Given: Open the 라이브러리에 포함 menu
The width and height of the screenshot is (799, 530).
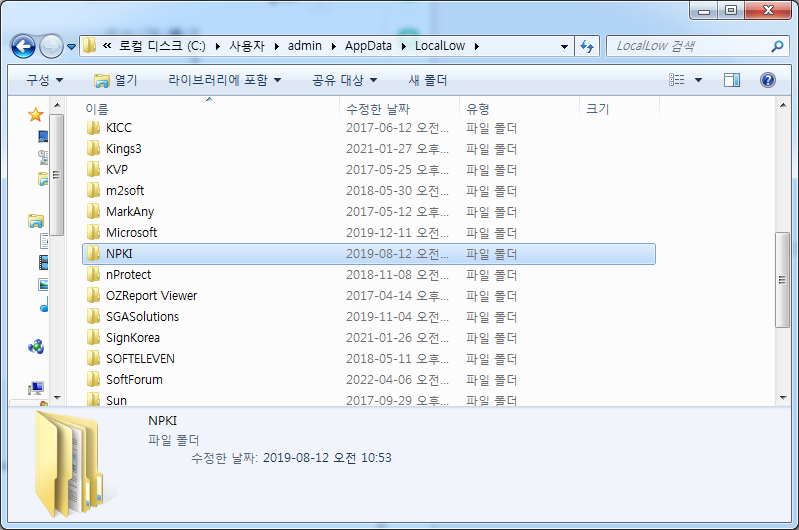Looking at the screenshot, I should [224, 80].
